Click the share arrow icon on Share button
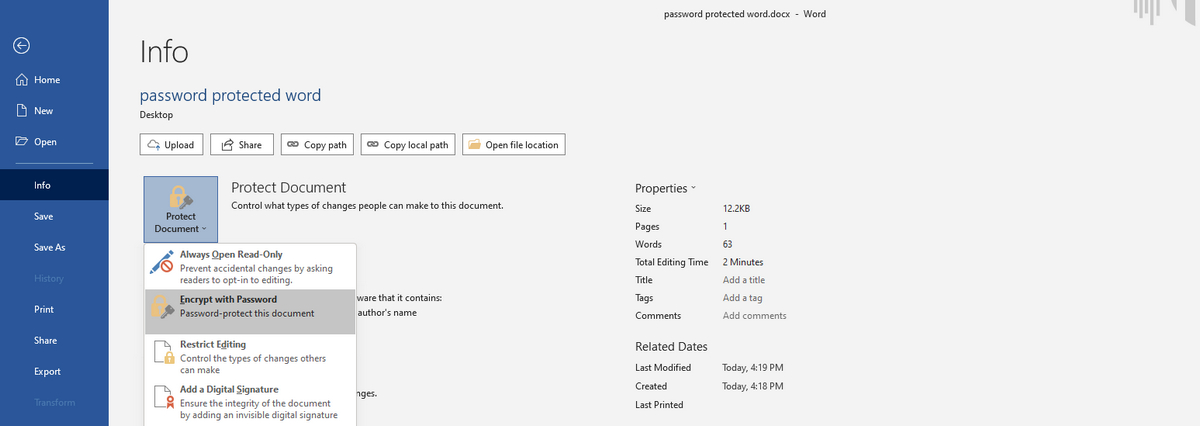Screen dimensions: 1200x426 [227, 145]
